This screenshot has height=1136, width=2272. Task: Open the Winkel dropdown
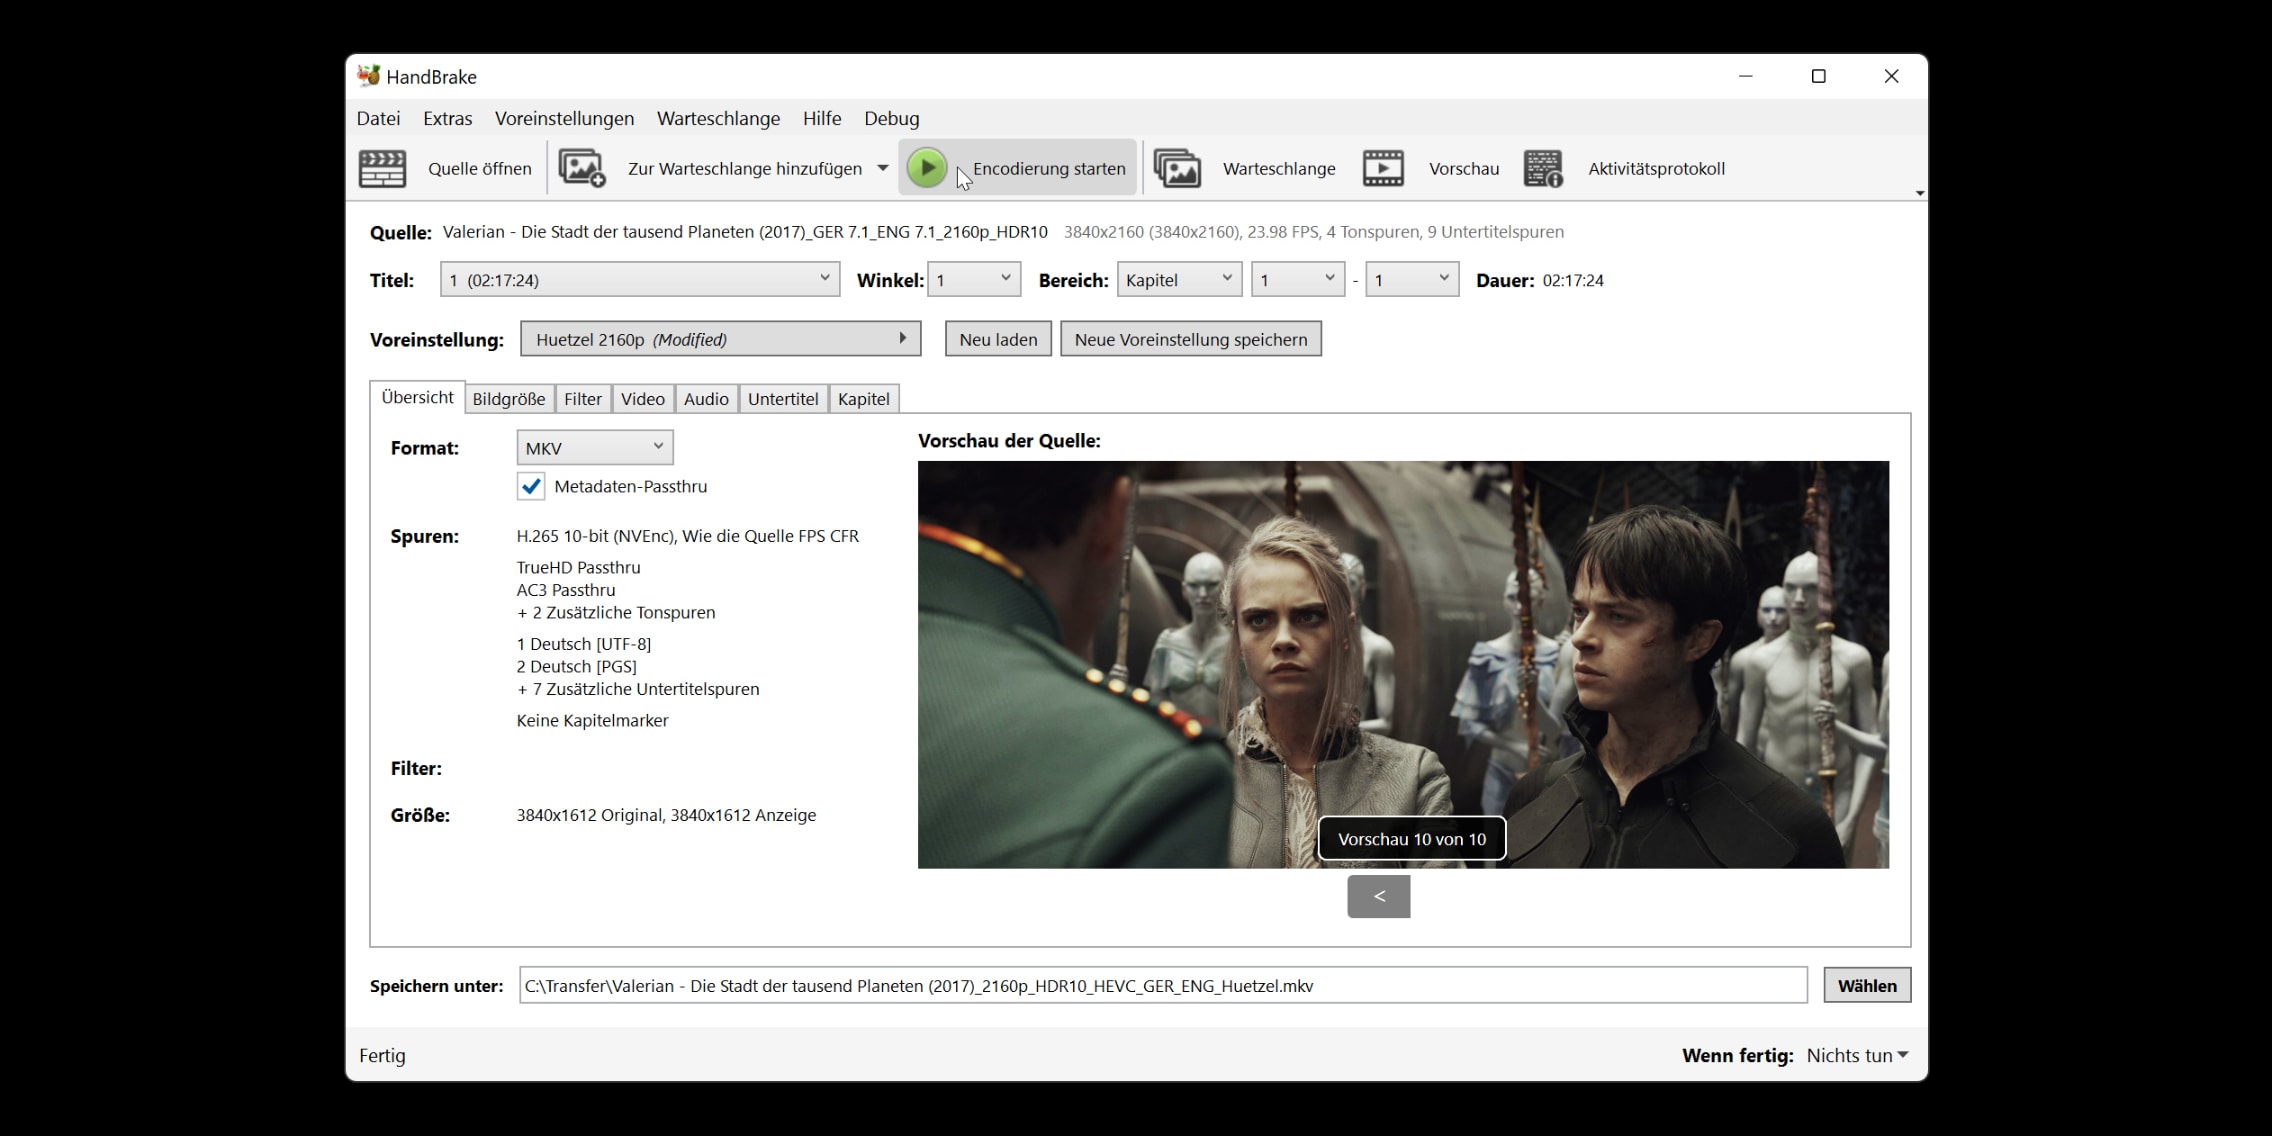click(x=974, y=279)
